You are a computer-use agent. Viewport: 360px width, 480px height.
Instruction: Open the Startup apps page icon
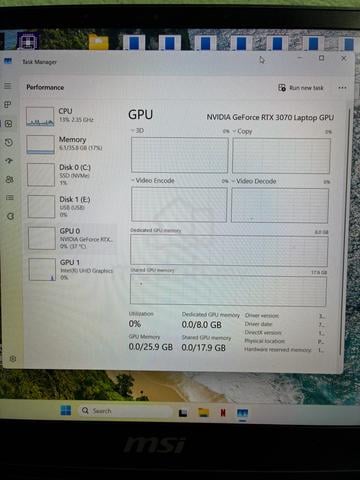[9, 161]
